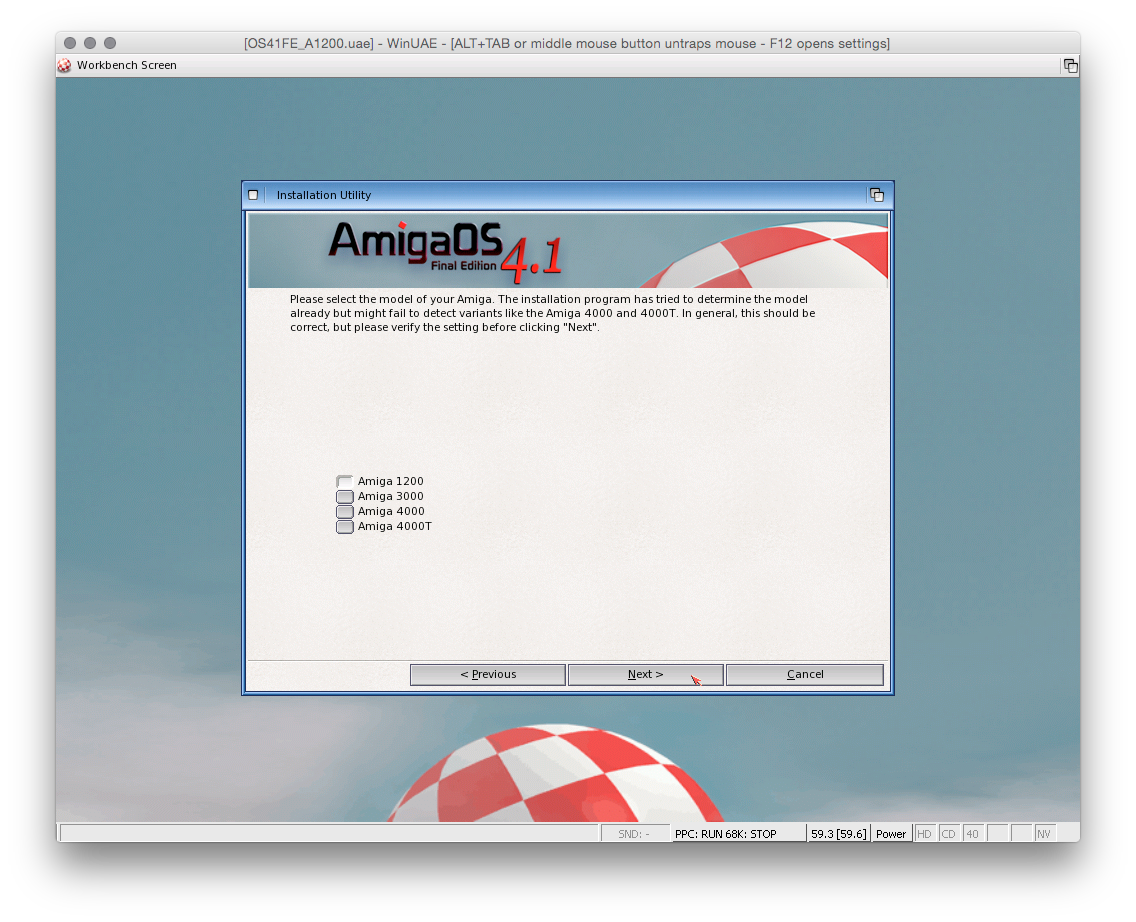Click the SND status field
This screenshot has width=1136, height=922.
point(634,834)
